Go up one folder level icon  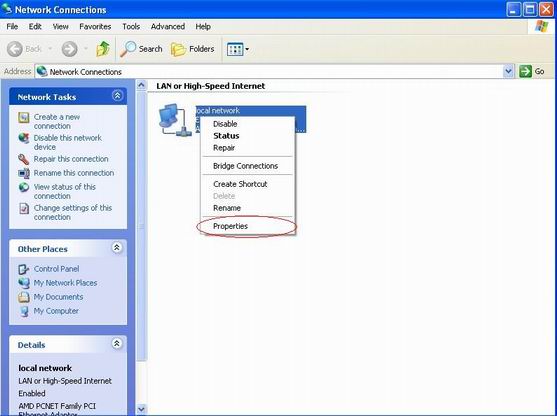[103, 49]
